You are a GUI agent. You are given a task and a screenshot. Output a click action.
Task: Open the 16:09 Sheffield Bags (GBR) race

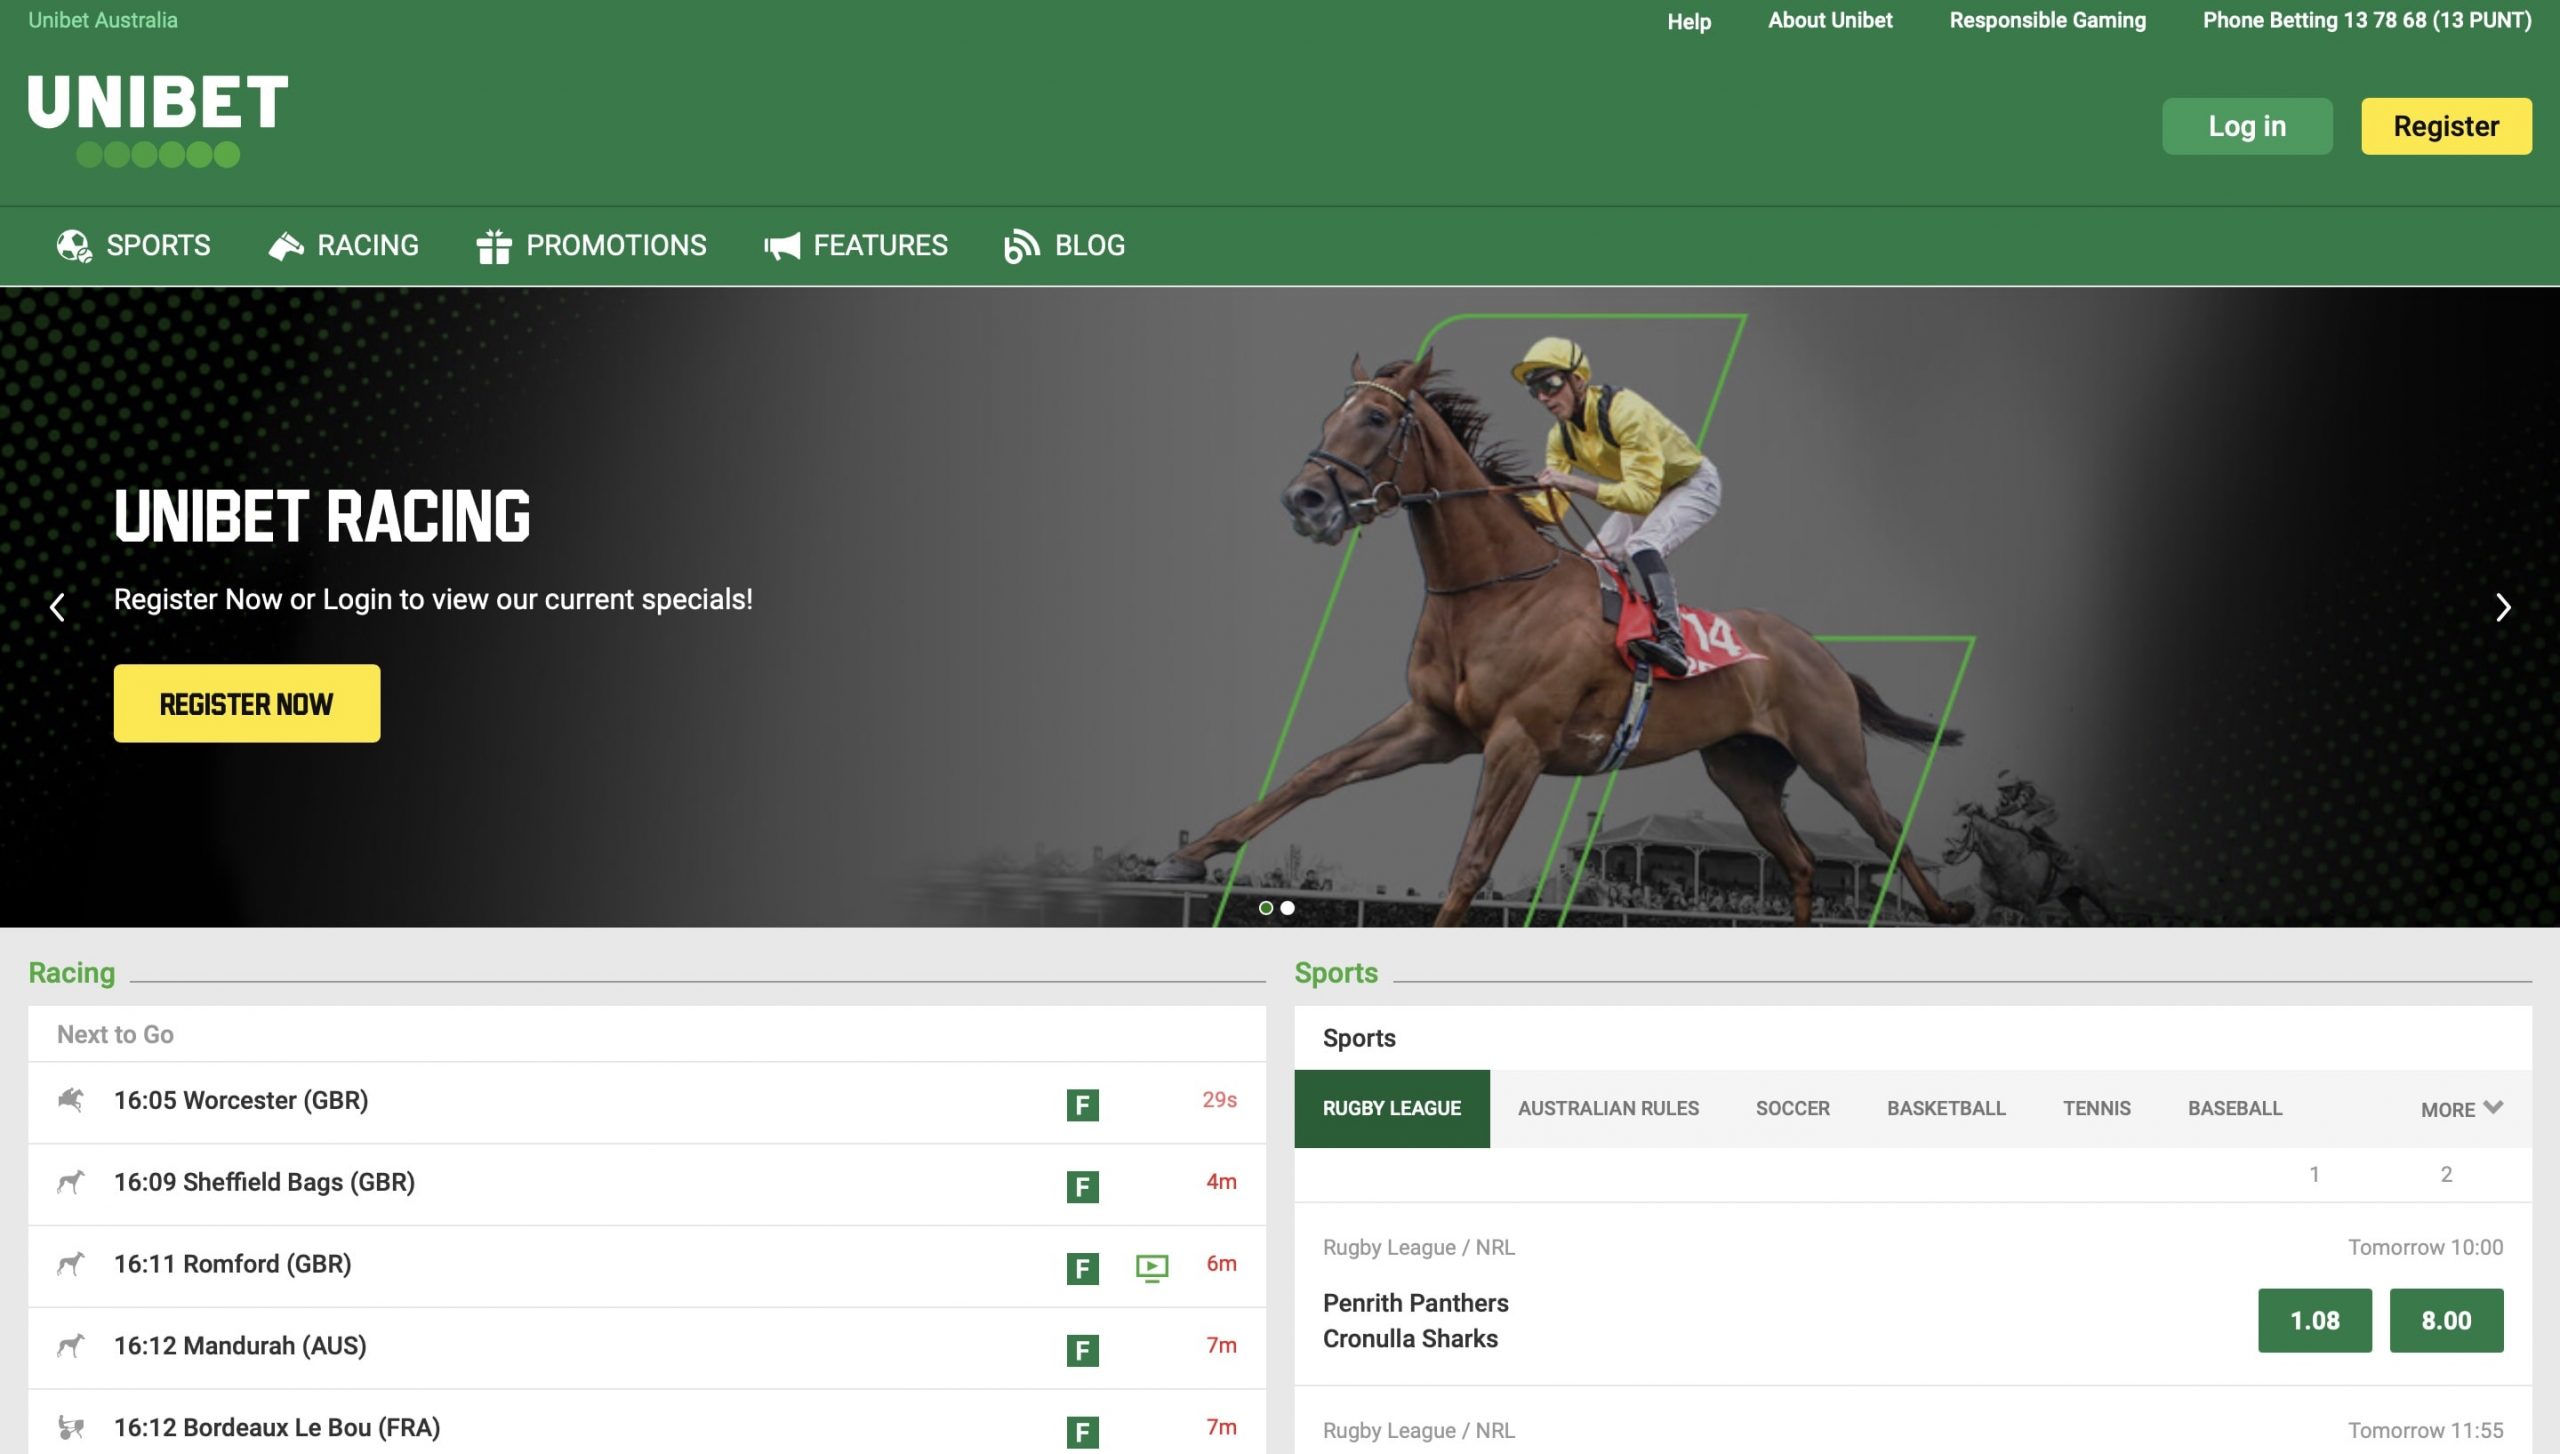pos(647,1184)
